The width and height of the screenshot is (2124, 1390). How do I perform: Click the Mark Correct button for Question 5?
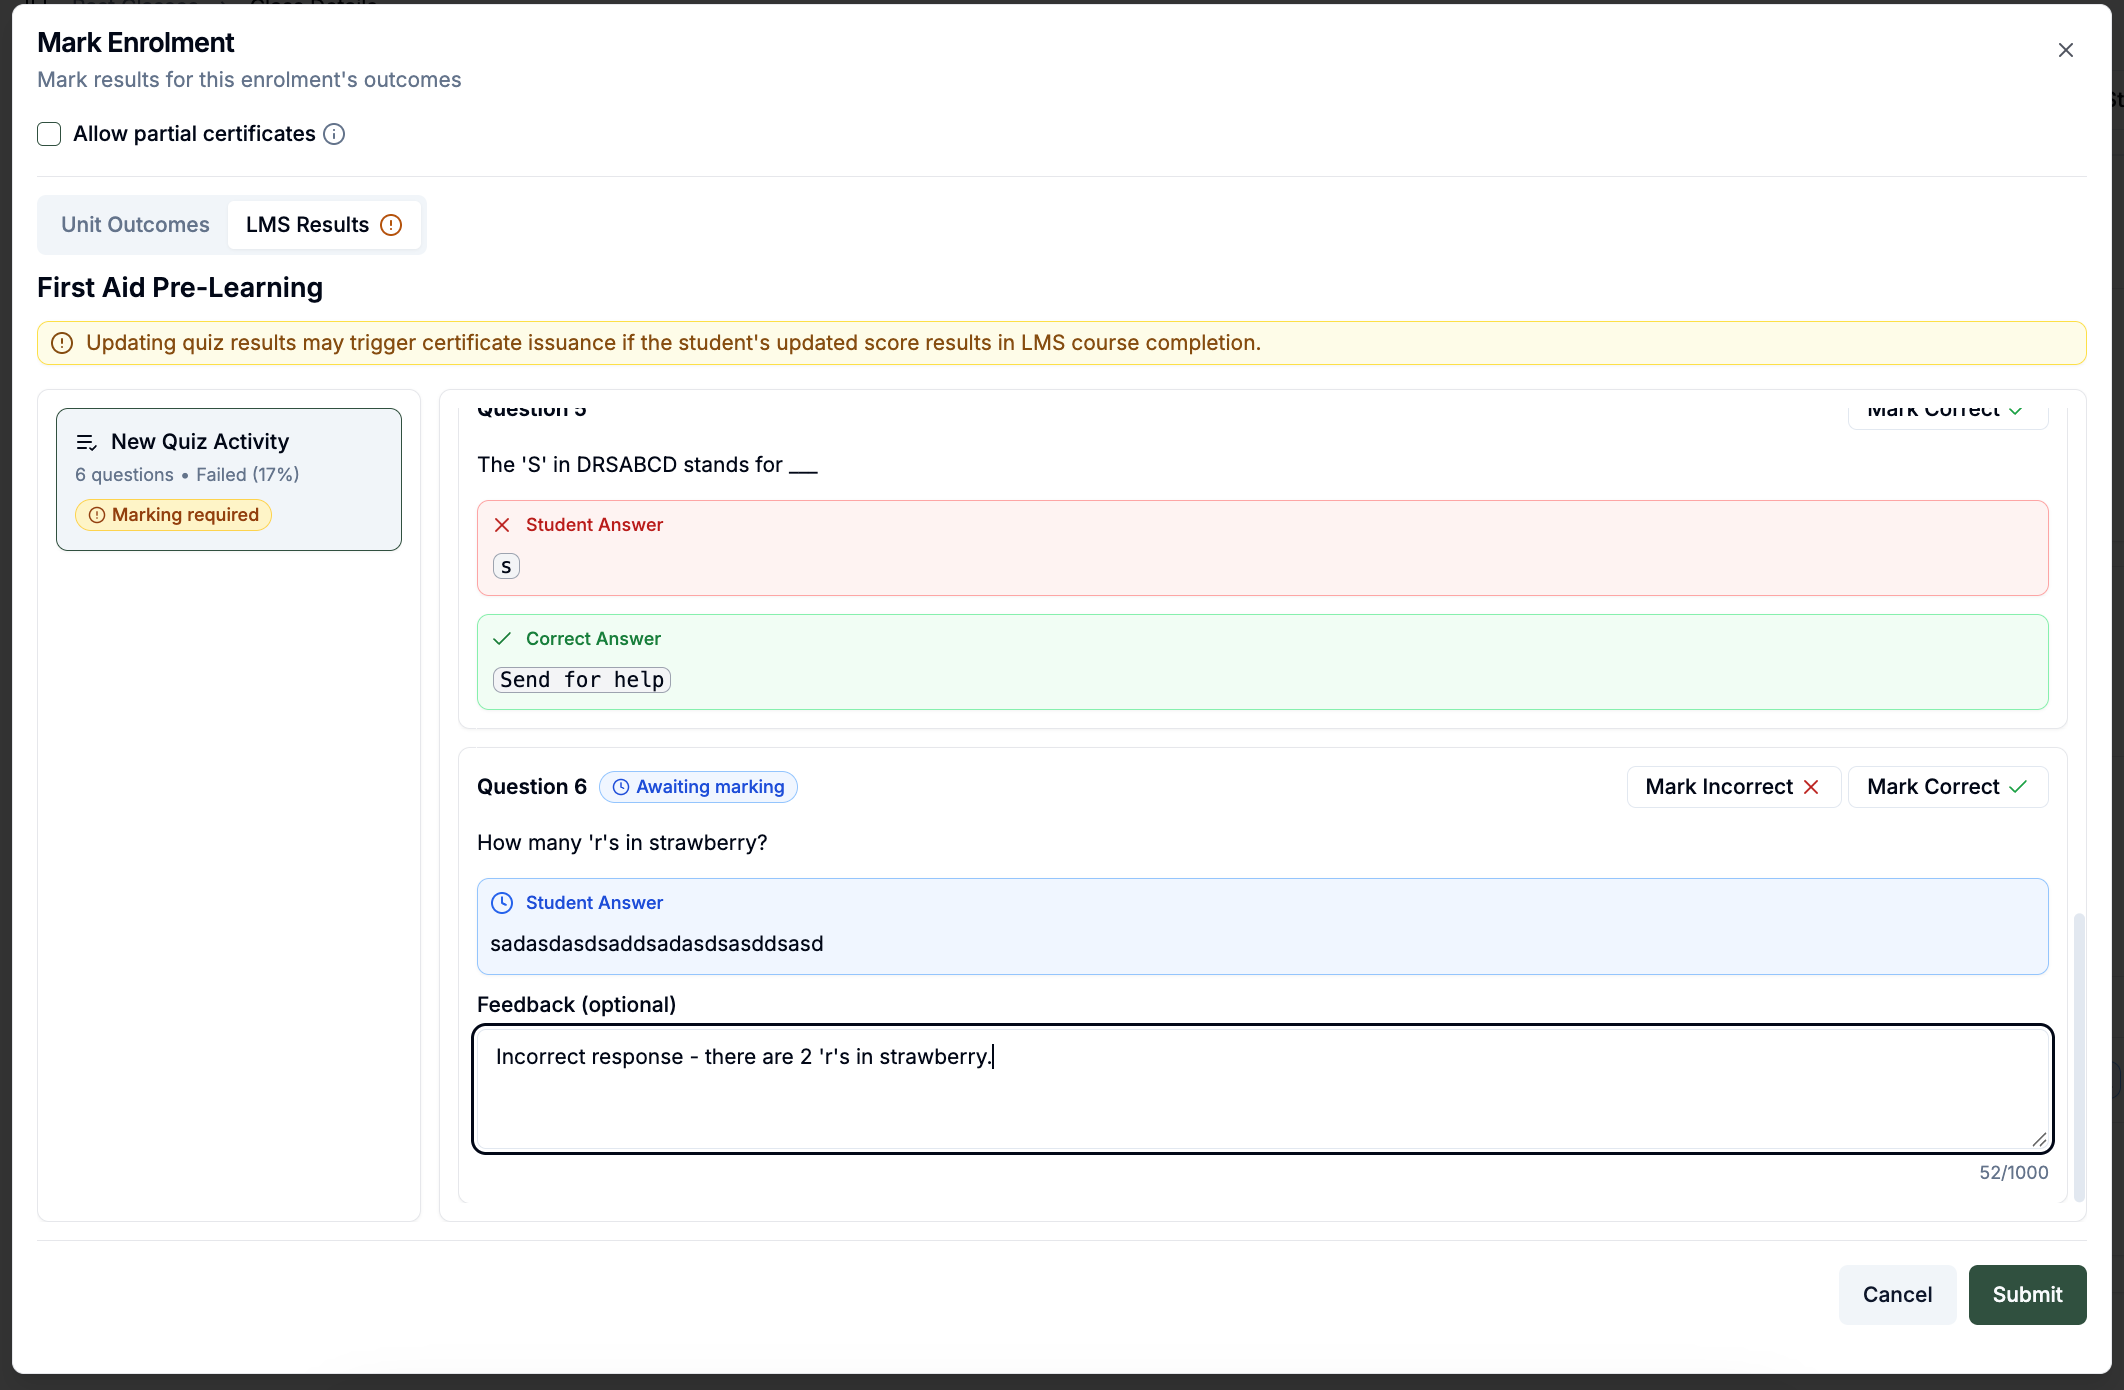(1947, 411)
